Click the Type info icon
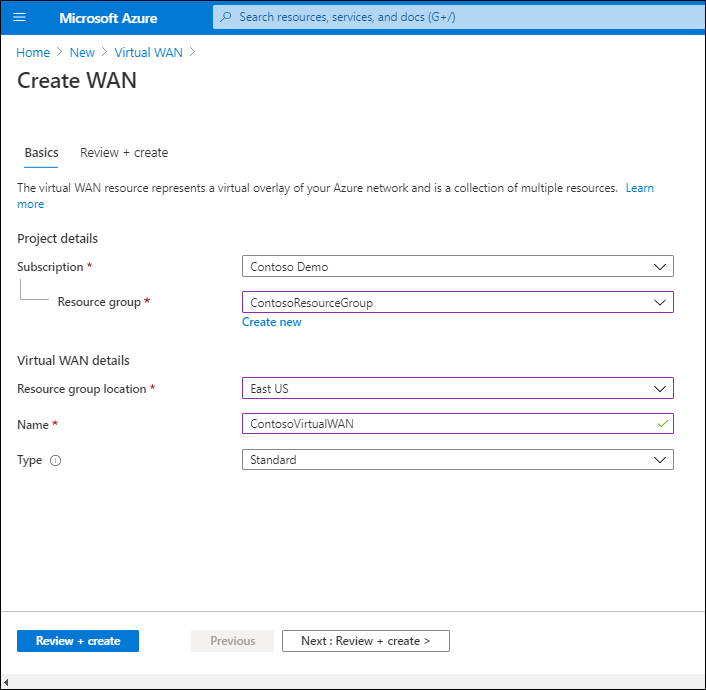This screenshot has width=706, height=690. click(55, 460)
